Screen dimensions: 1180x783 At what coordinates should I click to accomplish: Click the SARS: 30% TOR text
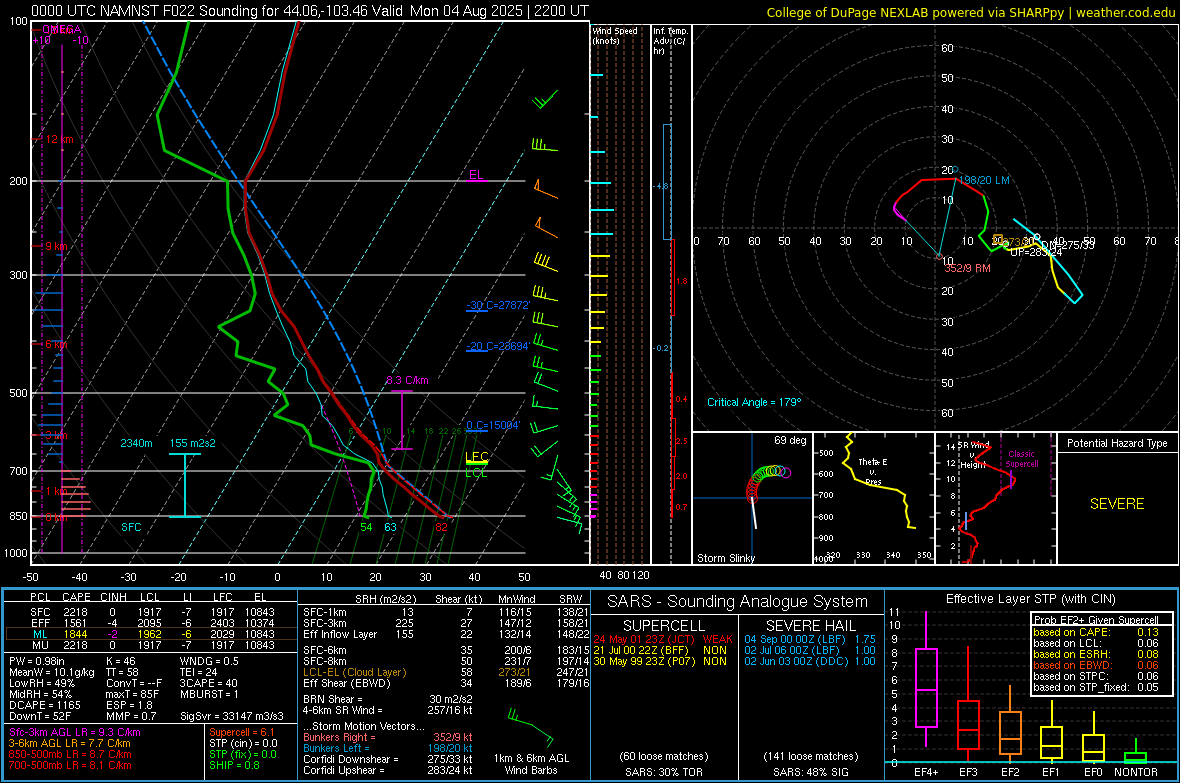click(x=662, y=772)
